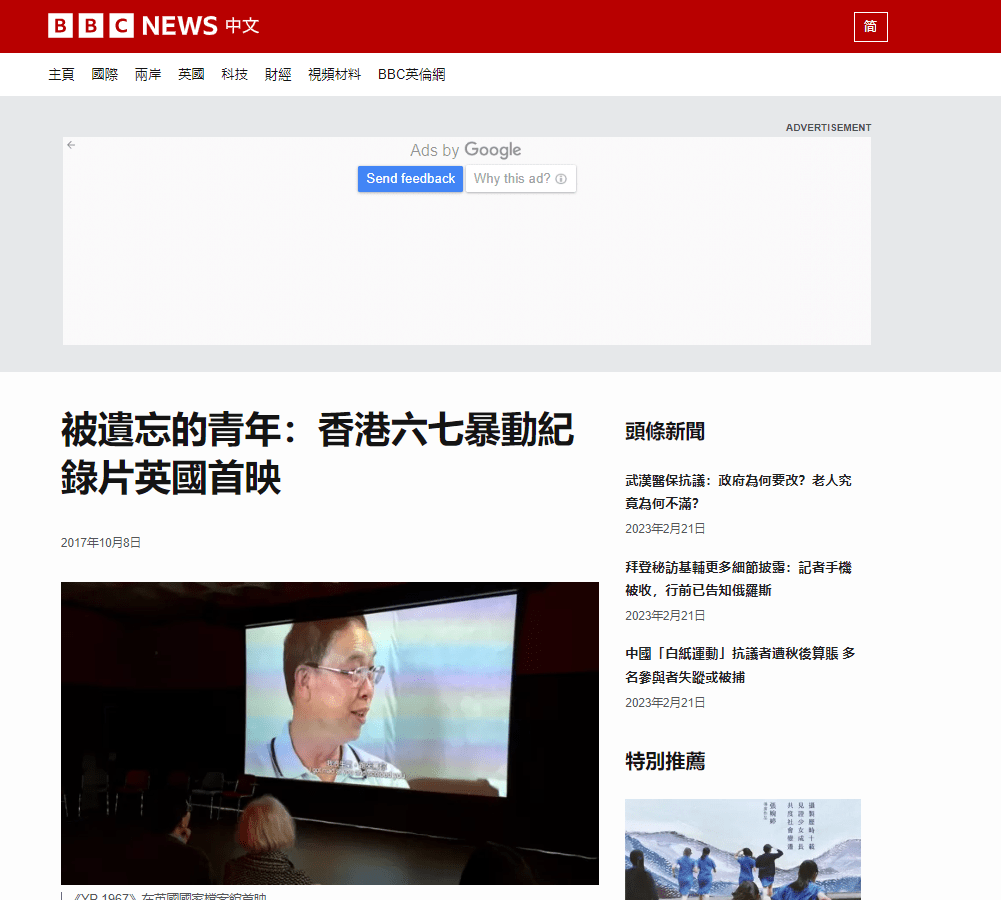Open the 國際 section
1001x900 pixels.
(105, 74)
